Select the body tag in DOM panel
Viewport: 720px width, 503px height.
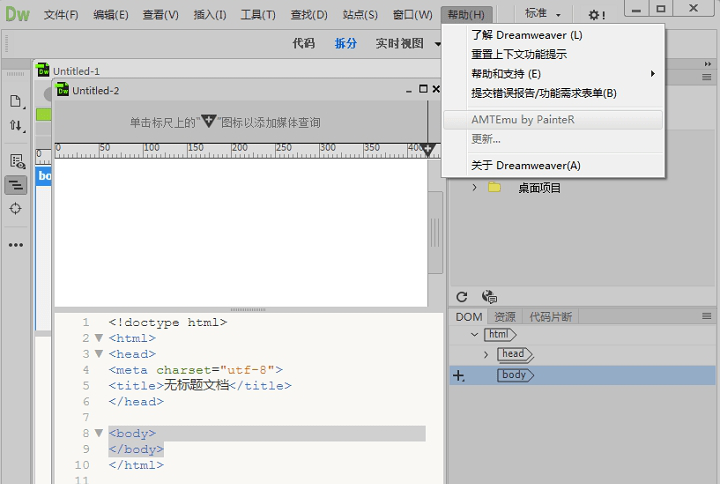click(515, 375)
